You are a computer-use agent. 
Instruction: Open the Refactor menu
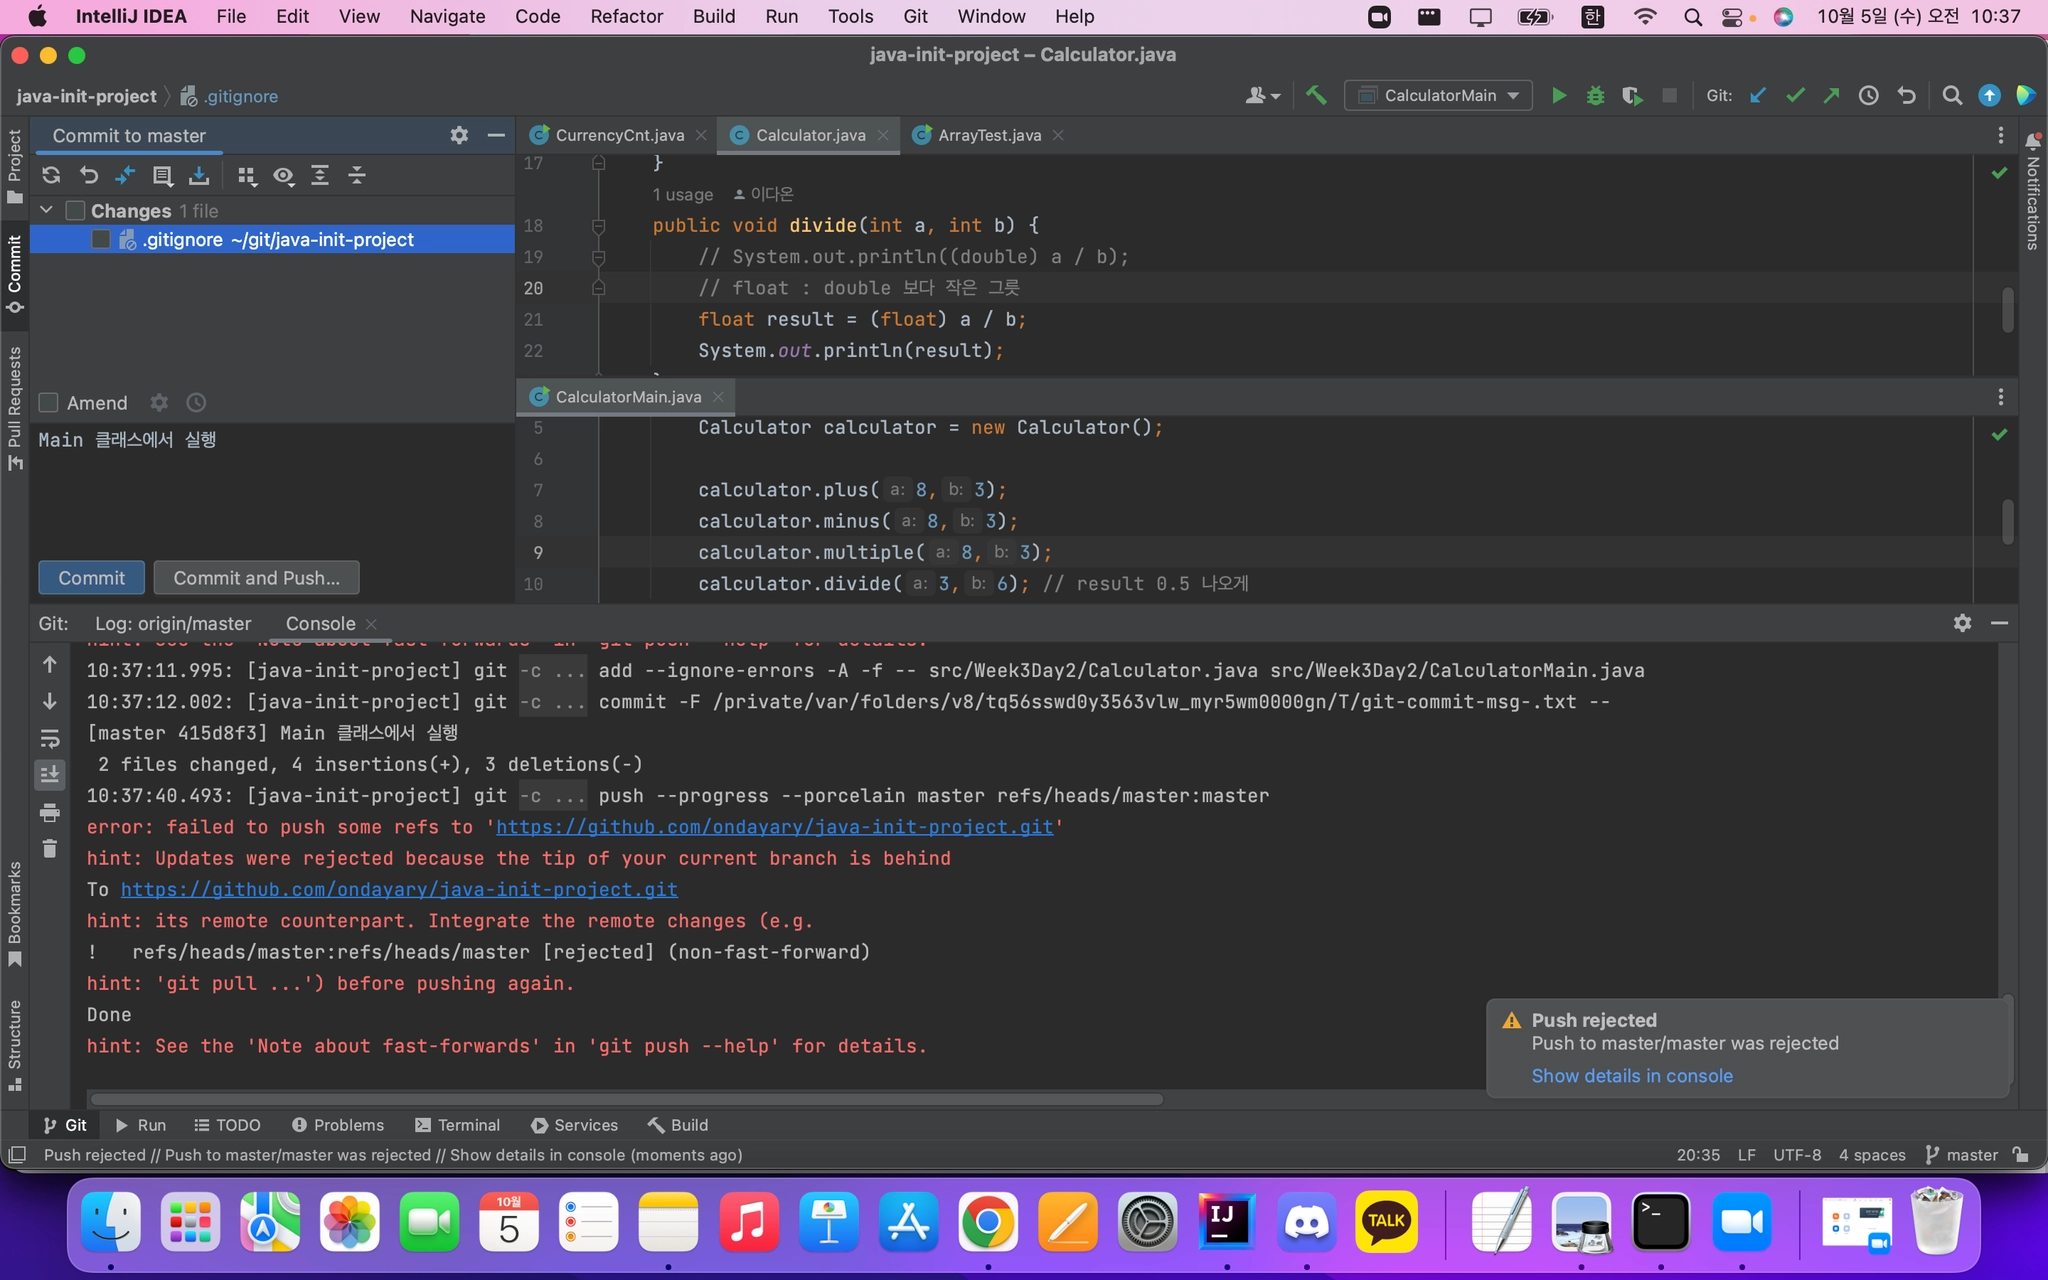pyautogui.click(x=626, y=16)
